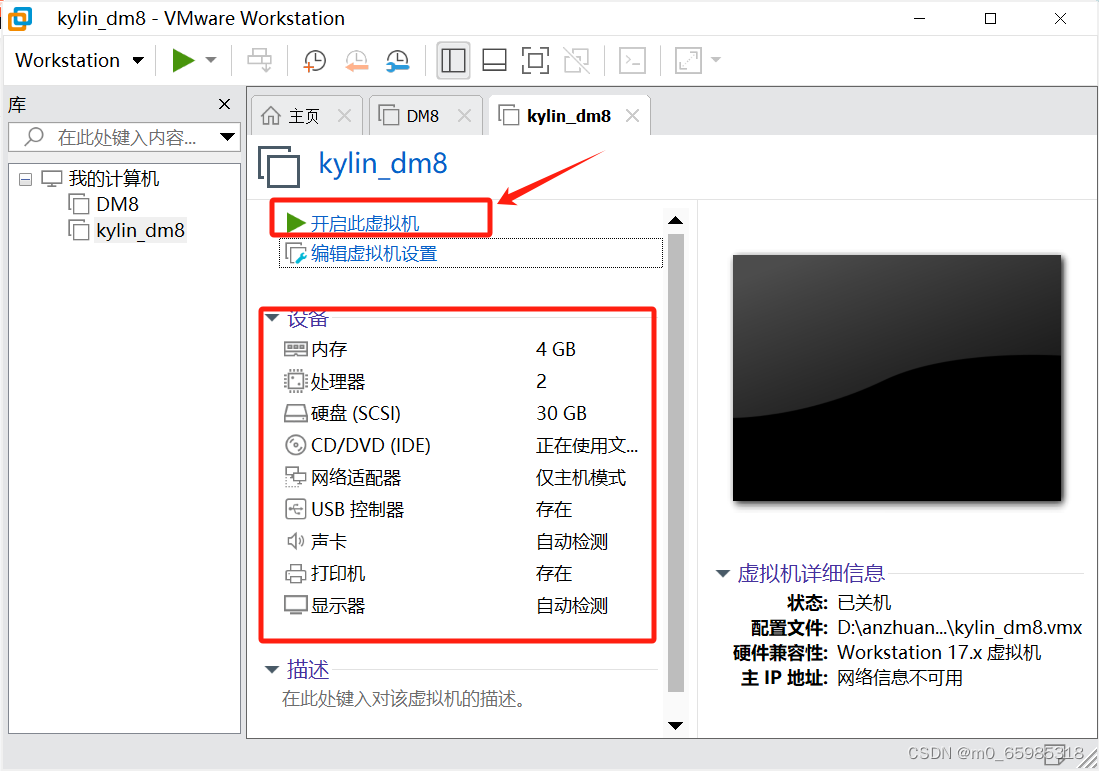Open the power options dropdown arrow
Screen dimensions: 1099x771
click(x=211, y=60)
